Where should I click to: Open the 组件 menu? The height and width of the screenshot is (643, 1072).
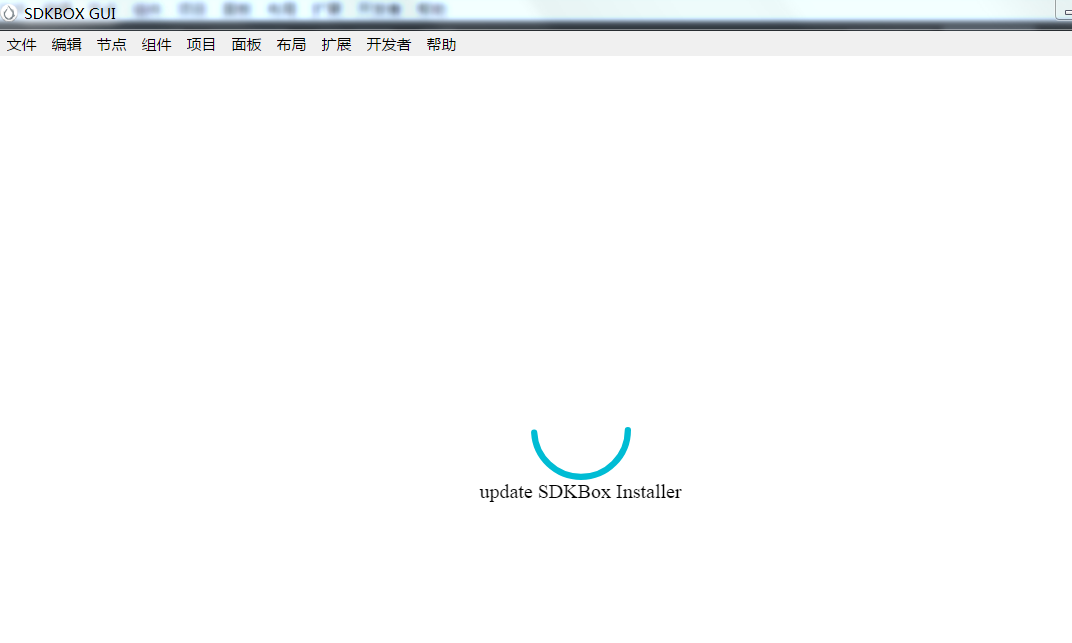pyautogui.click(x=157, y=44)
